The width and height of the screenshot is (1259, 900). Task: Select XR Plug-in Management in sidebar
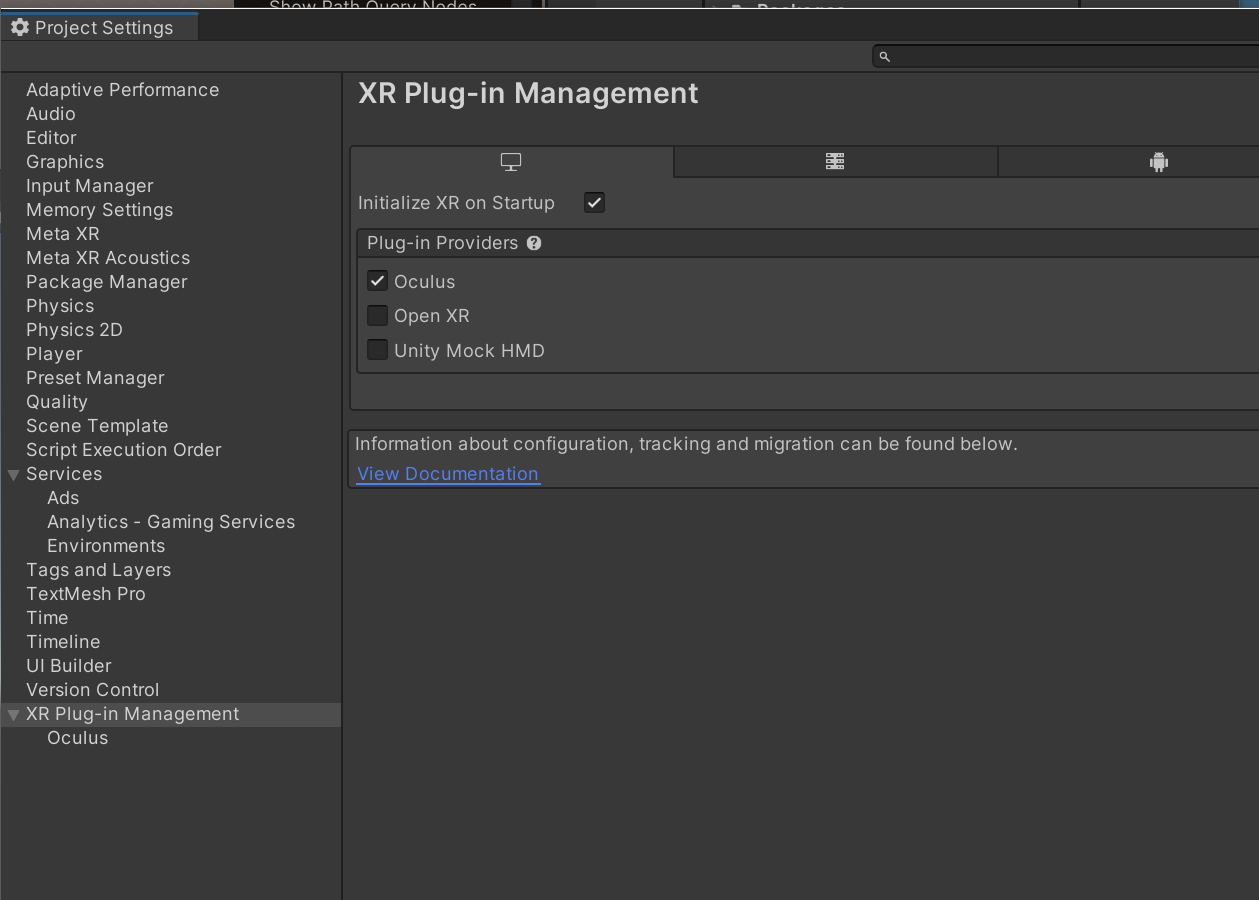coord(133,714)
